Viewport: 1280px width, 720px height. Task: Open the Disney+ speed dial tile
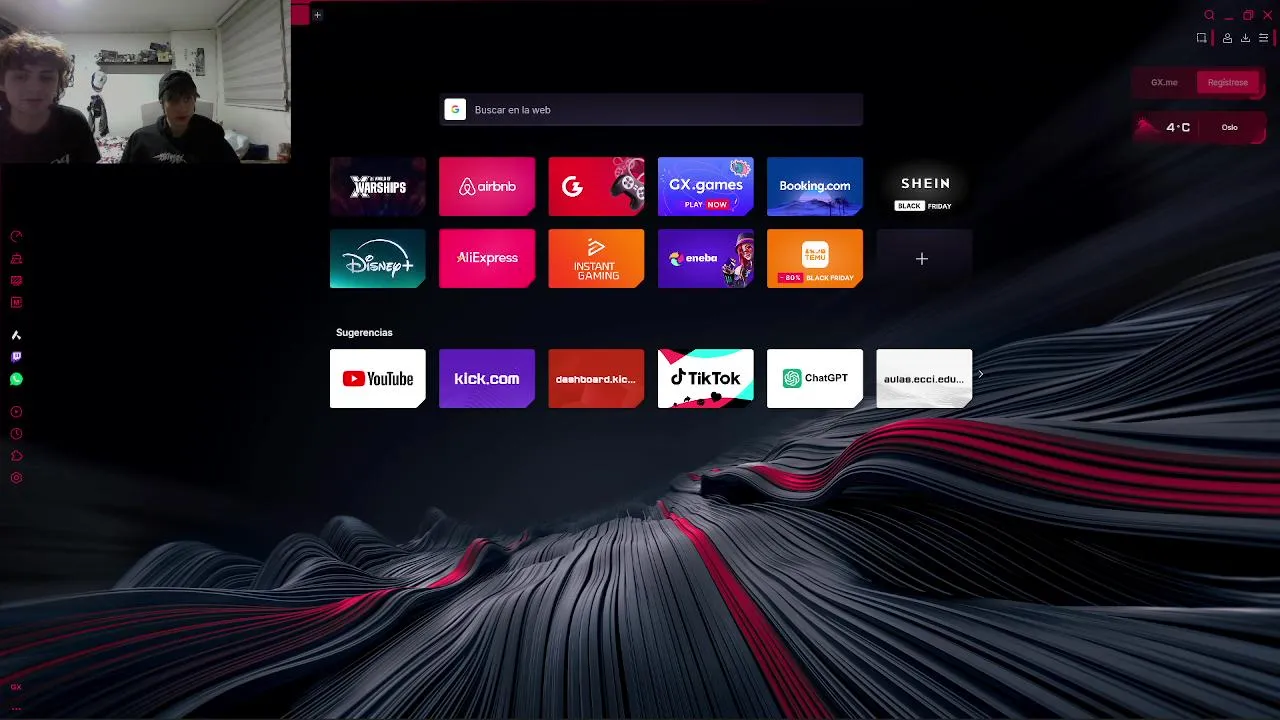pyautogui.click(x=378, y=259)
